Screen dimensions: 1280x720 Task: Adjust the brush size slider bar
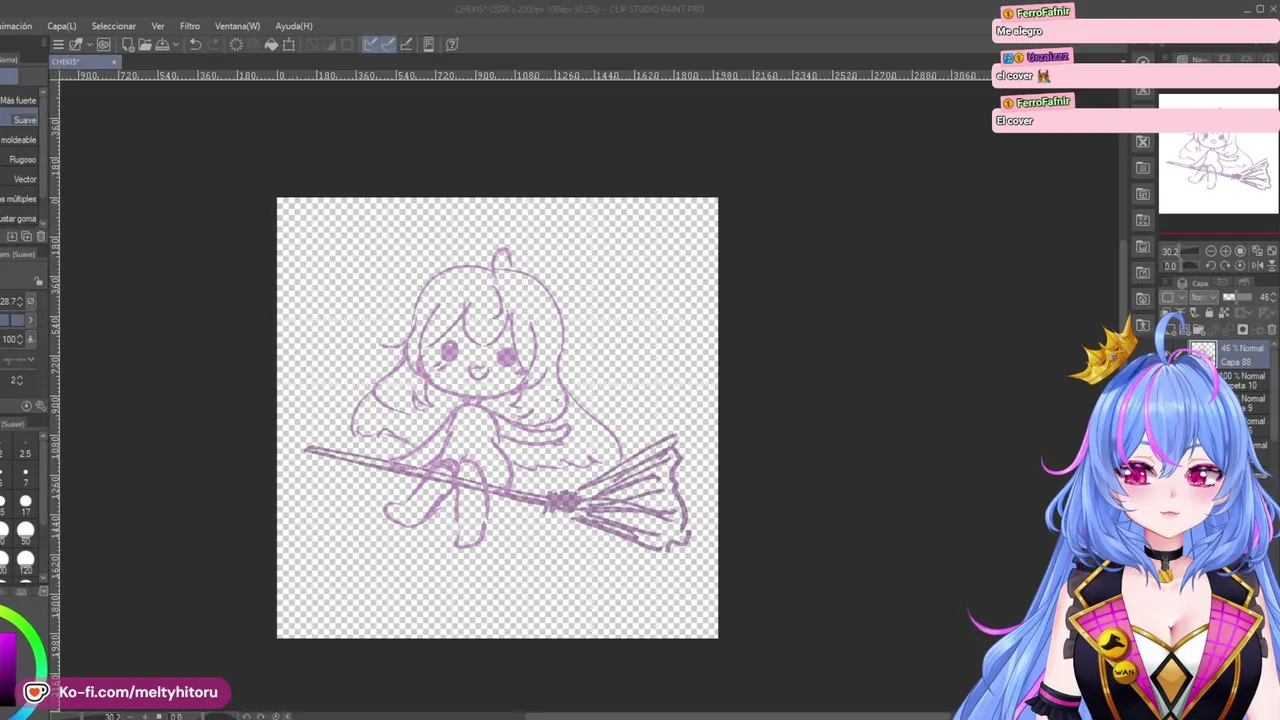tap(12, 320)
